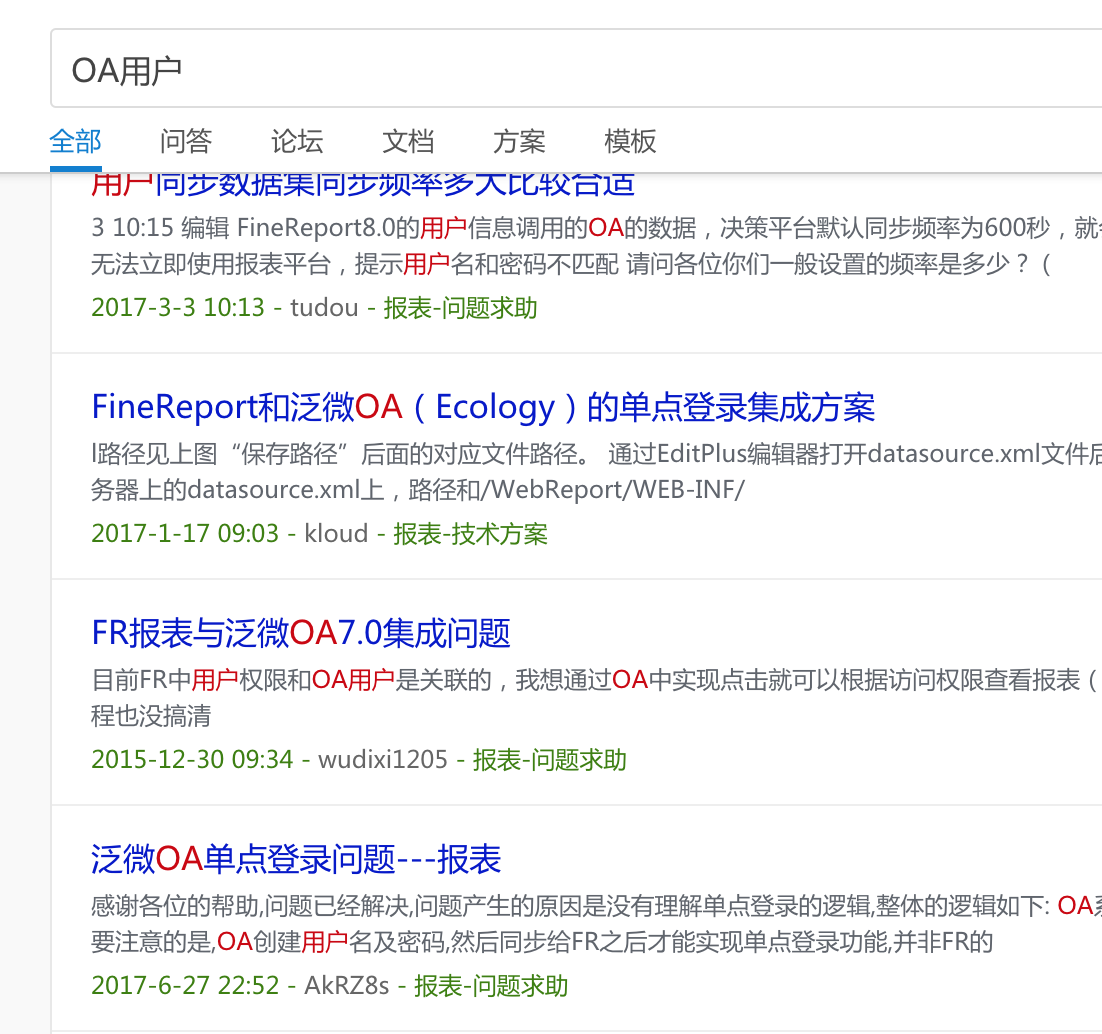Click author name tudou
Screen dimensions: 1102x1034
tap(324, 308)
